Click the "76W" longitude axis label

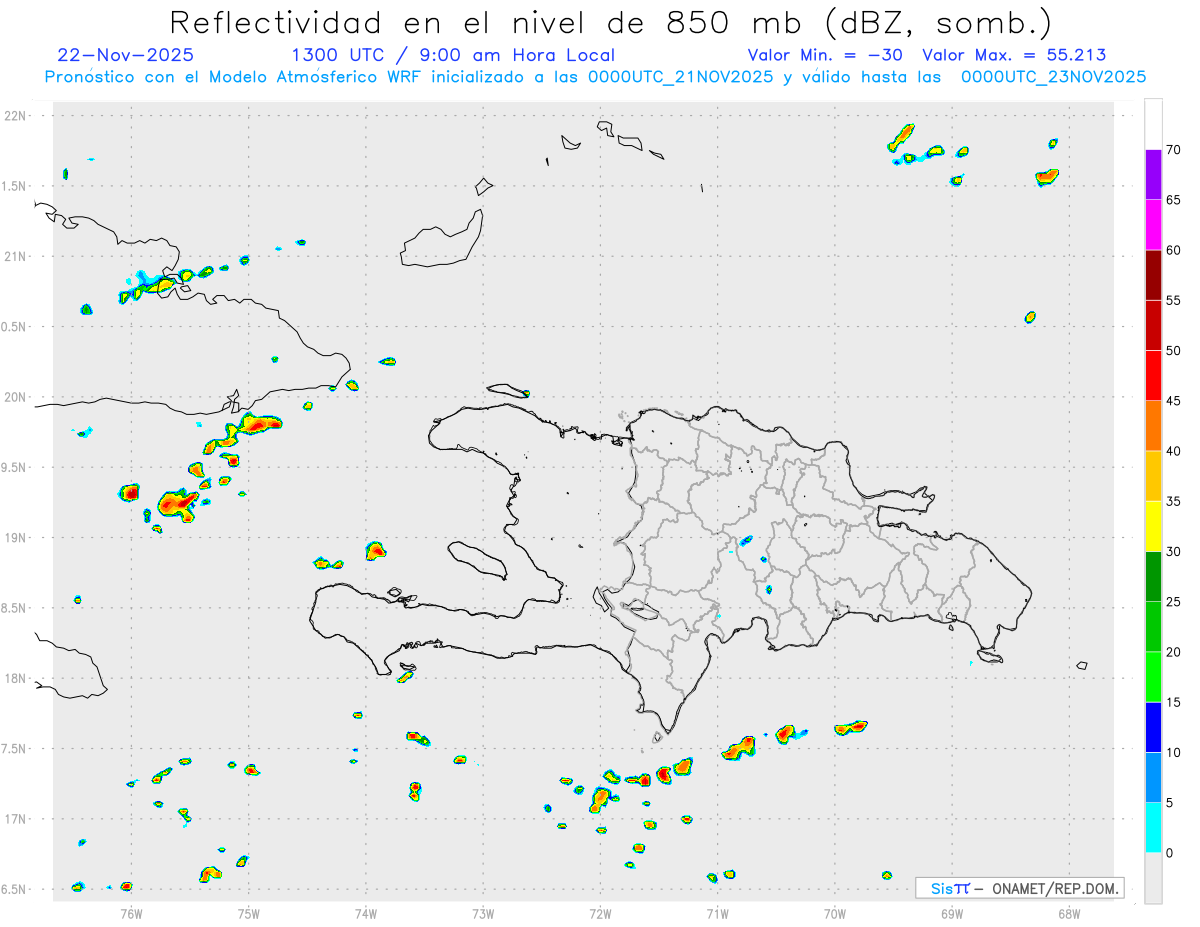pyautogui.click(x=131, y=912)
